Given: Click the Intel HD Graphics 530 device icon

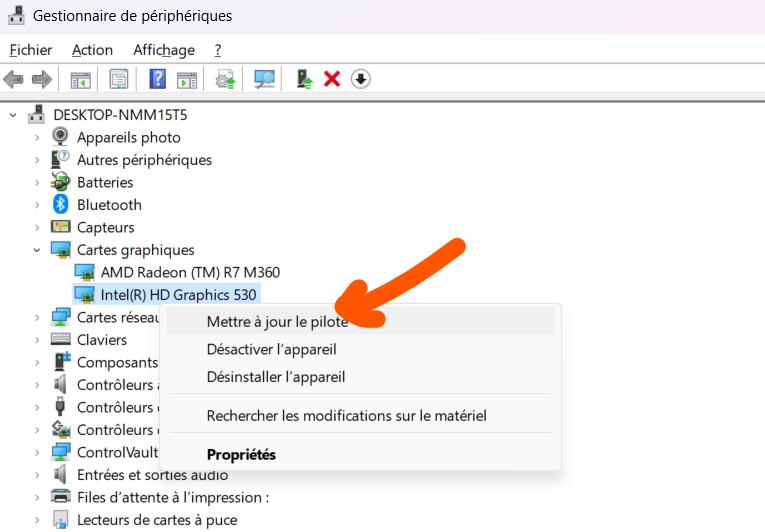Looking at the screenshot, I should pyautogui.click(x=84, y=295).
